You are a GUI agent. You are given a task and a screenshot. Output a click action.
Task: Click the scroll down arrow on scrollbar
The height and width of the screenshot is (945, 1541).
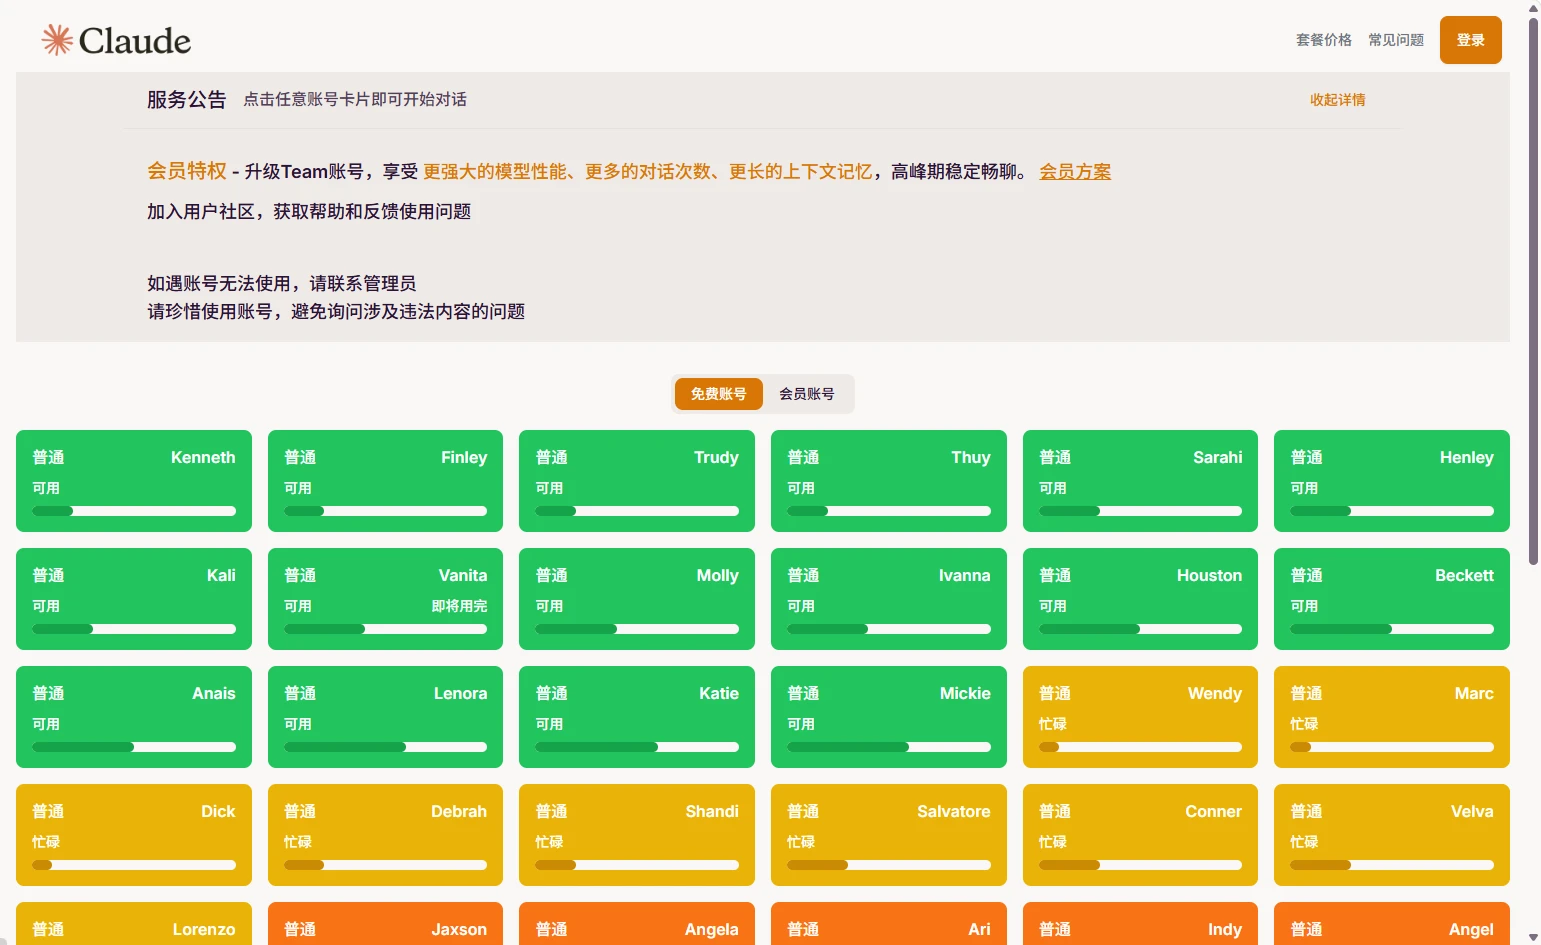tap(1533, 937)
